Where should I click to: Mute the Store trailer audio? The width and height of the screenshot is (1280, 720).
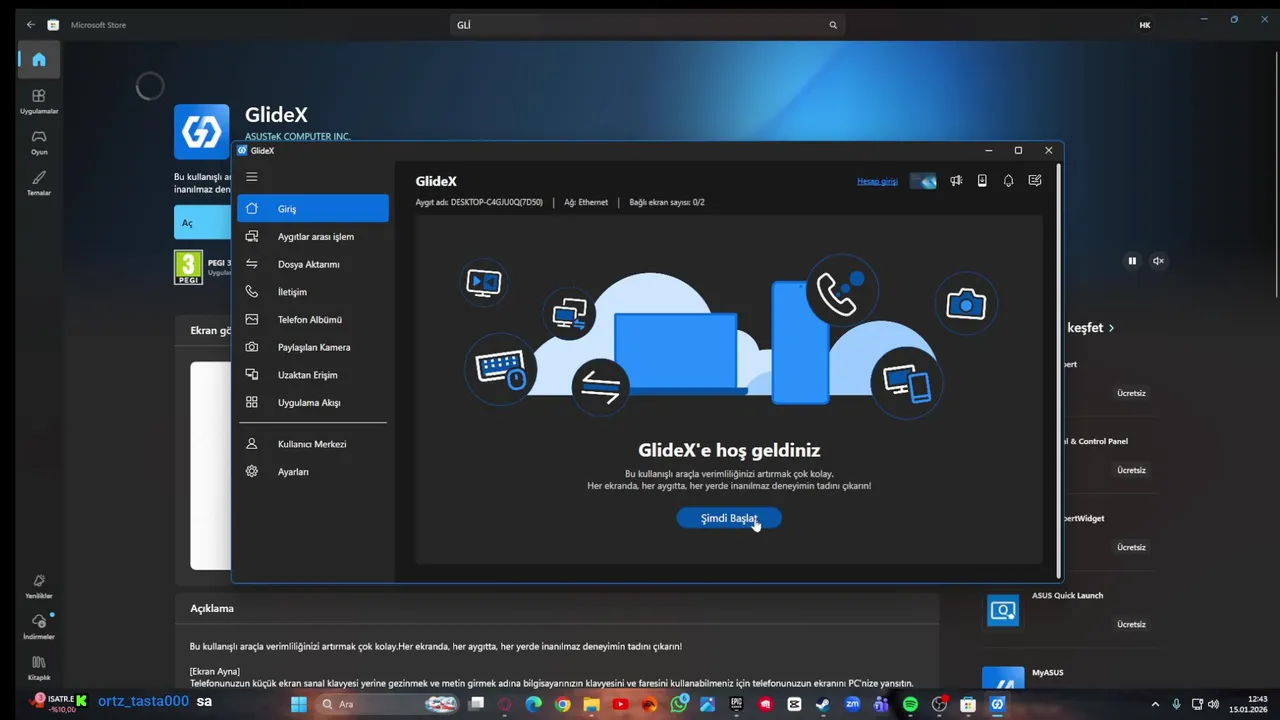click(x=1158, y=261)
